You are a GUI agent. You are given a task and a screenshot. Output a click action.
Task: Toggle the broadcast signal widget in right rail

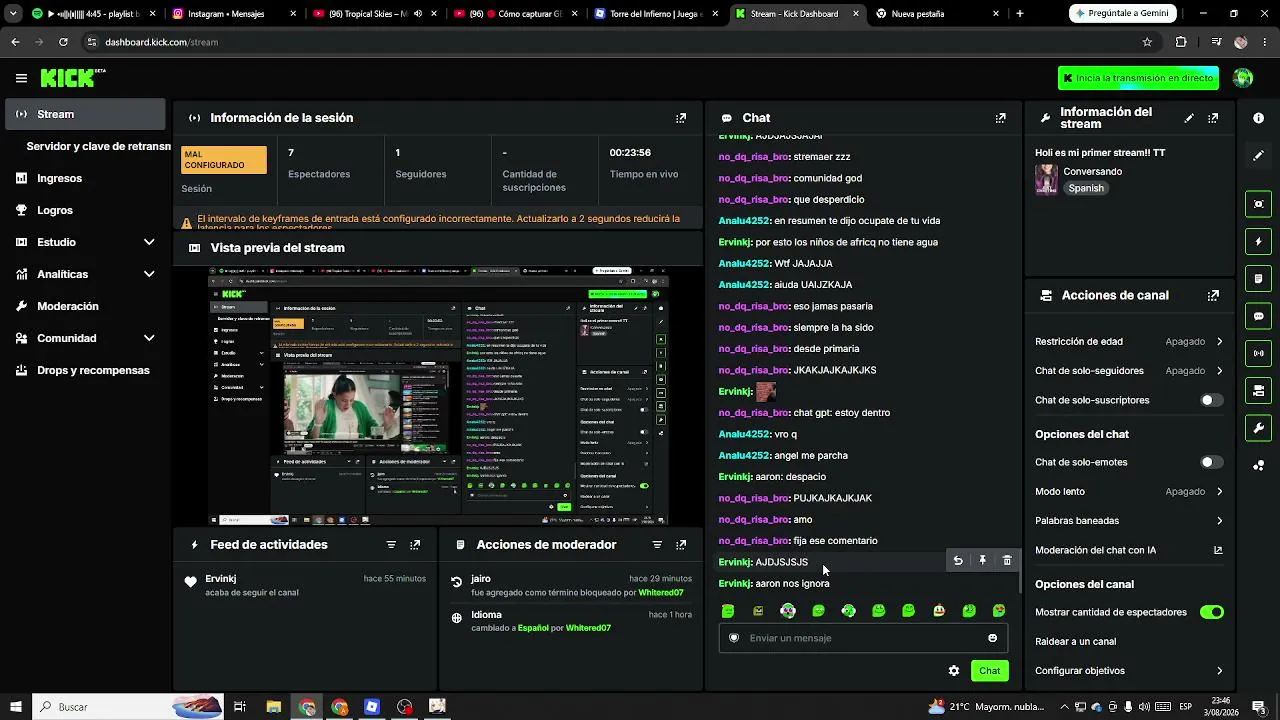[1258, 353]
